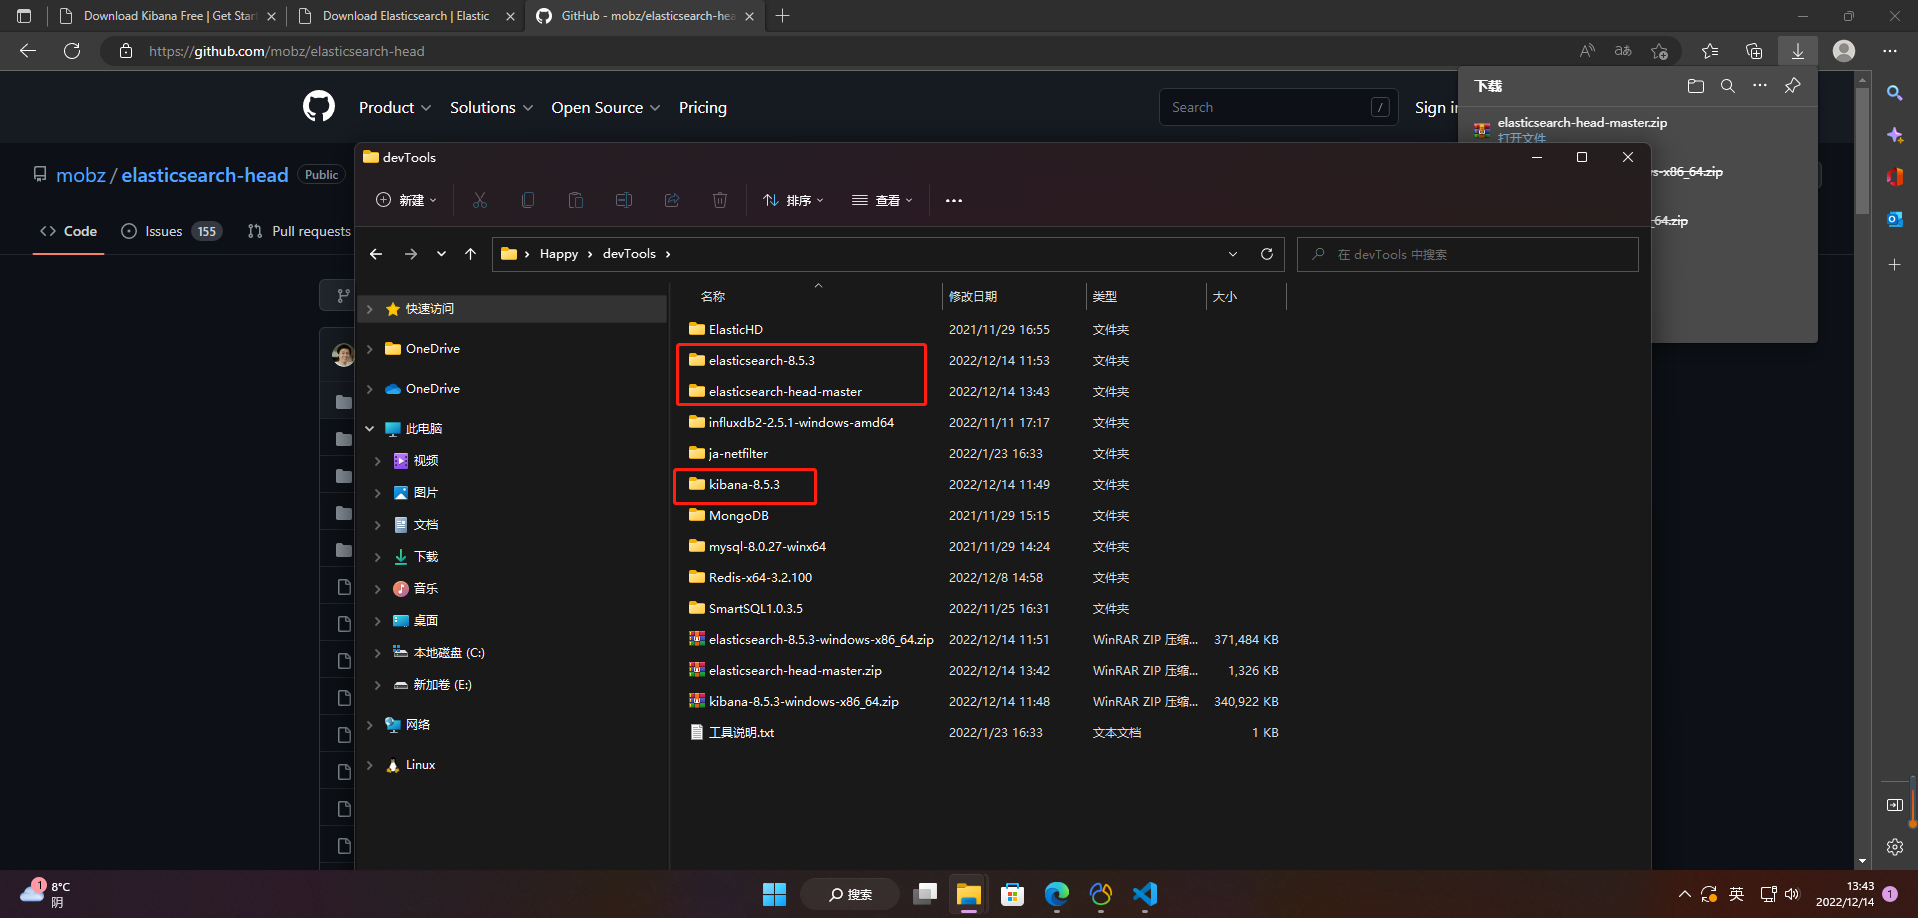1918x918 pixels.
Task: Click Edge sidebar search icon
Action: point(1894,93)
